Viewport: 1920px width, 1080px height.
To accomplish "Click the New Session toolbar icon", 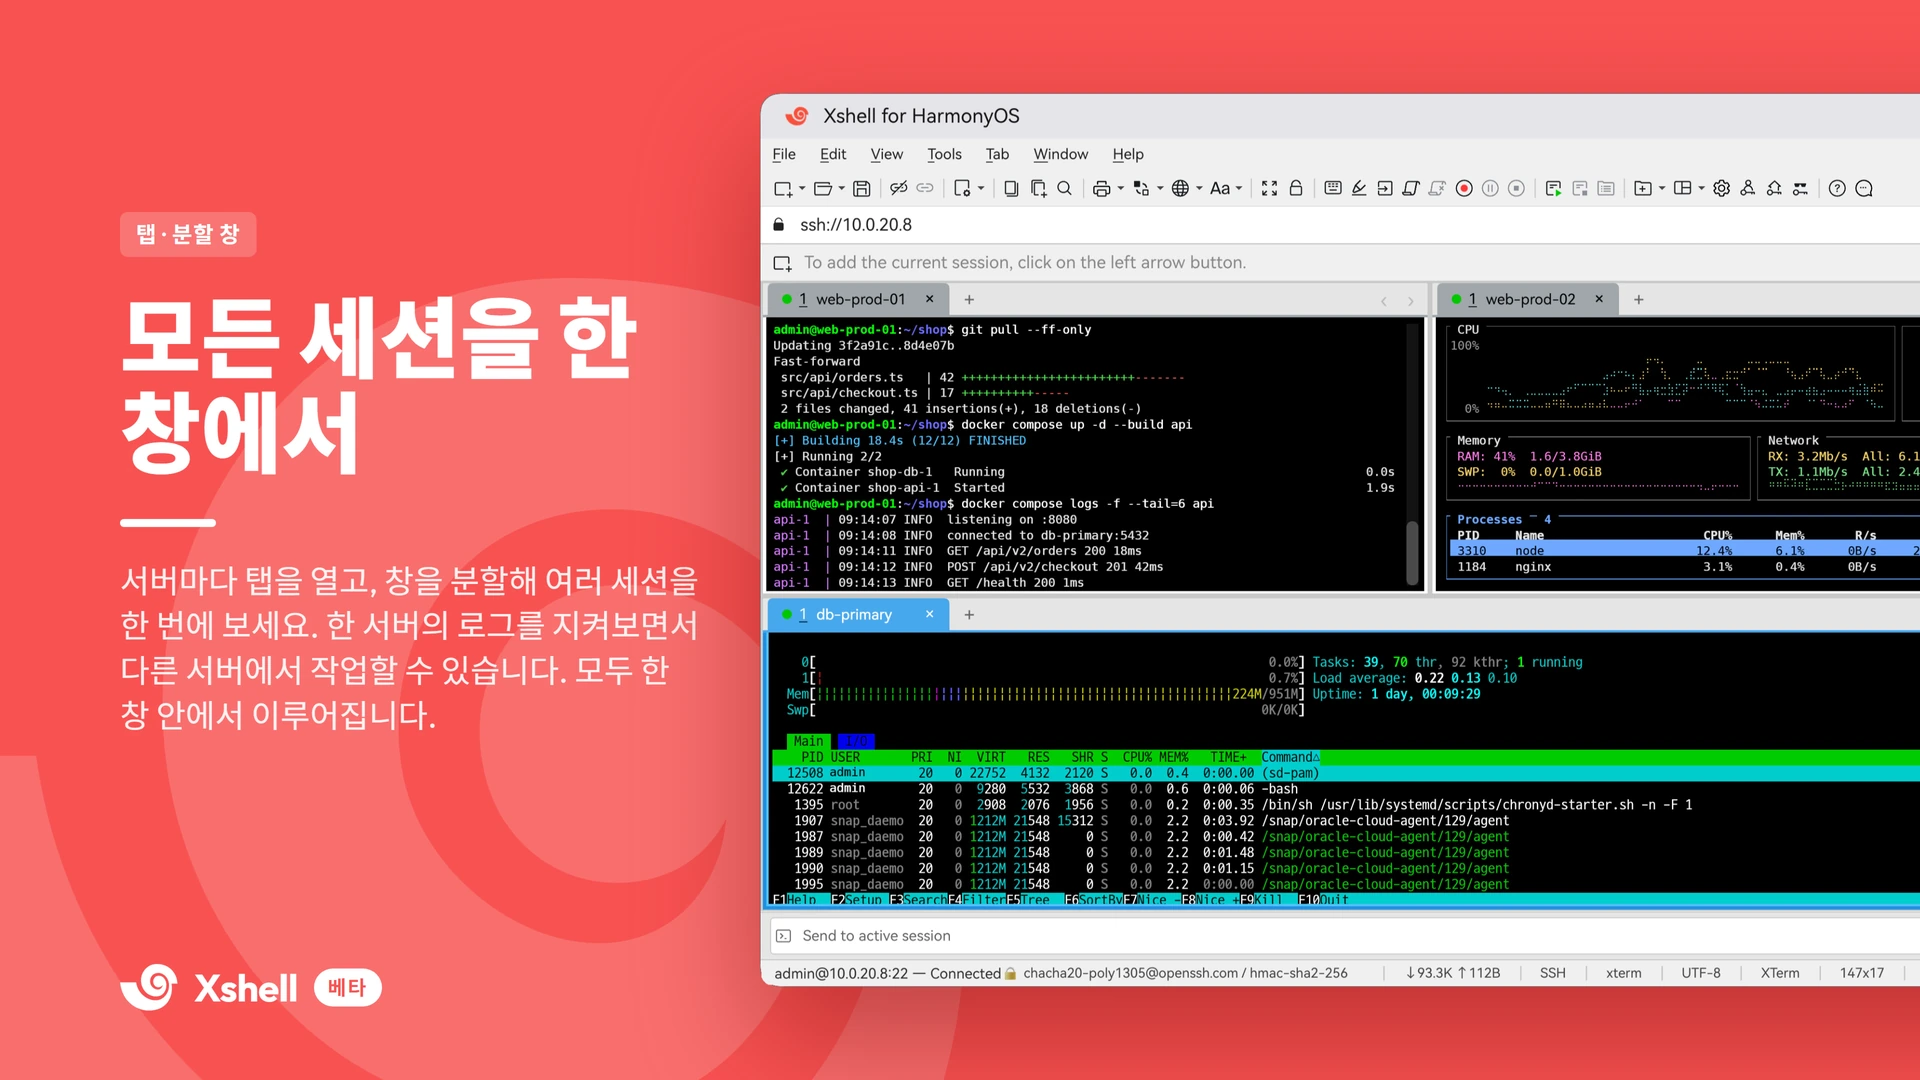I will tap(783, 188).
